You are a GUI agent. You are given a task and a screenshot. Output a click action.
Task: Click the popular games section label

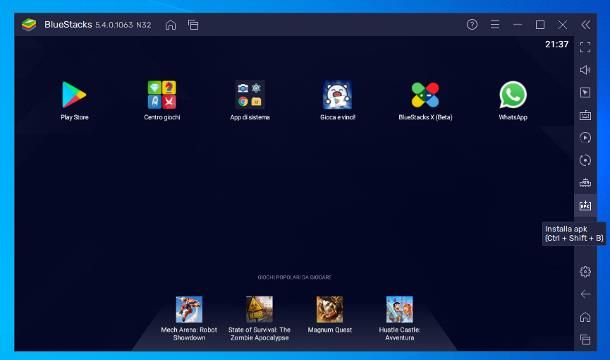(x=294, y=277)
